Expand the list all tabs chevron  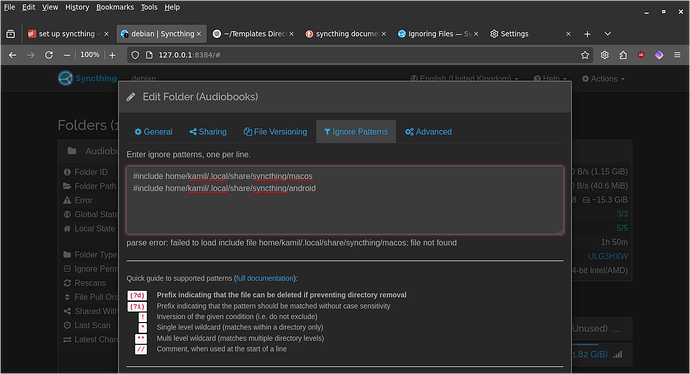pos(608,34)
